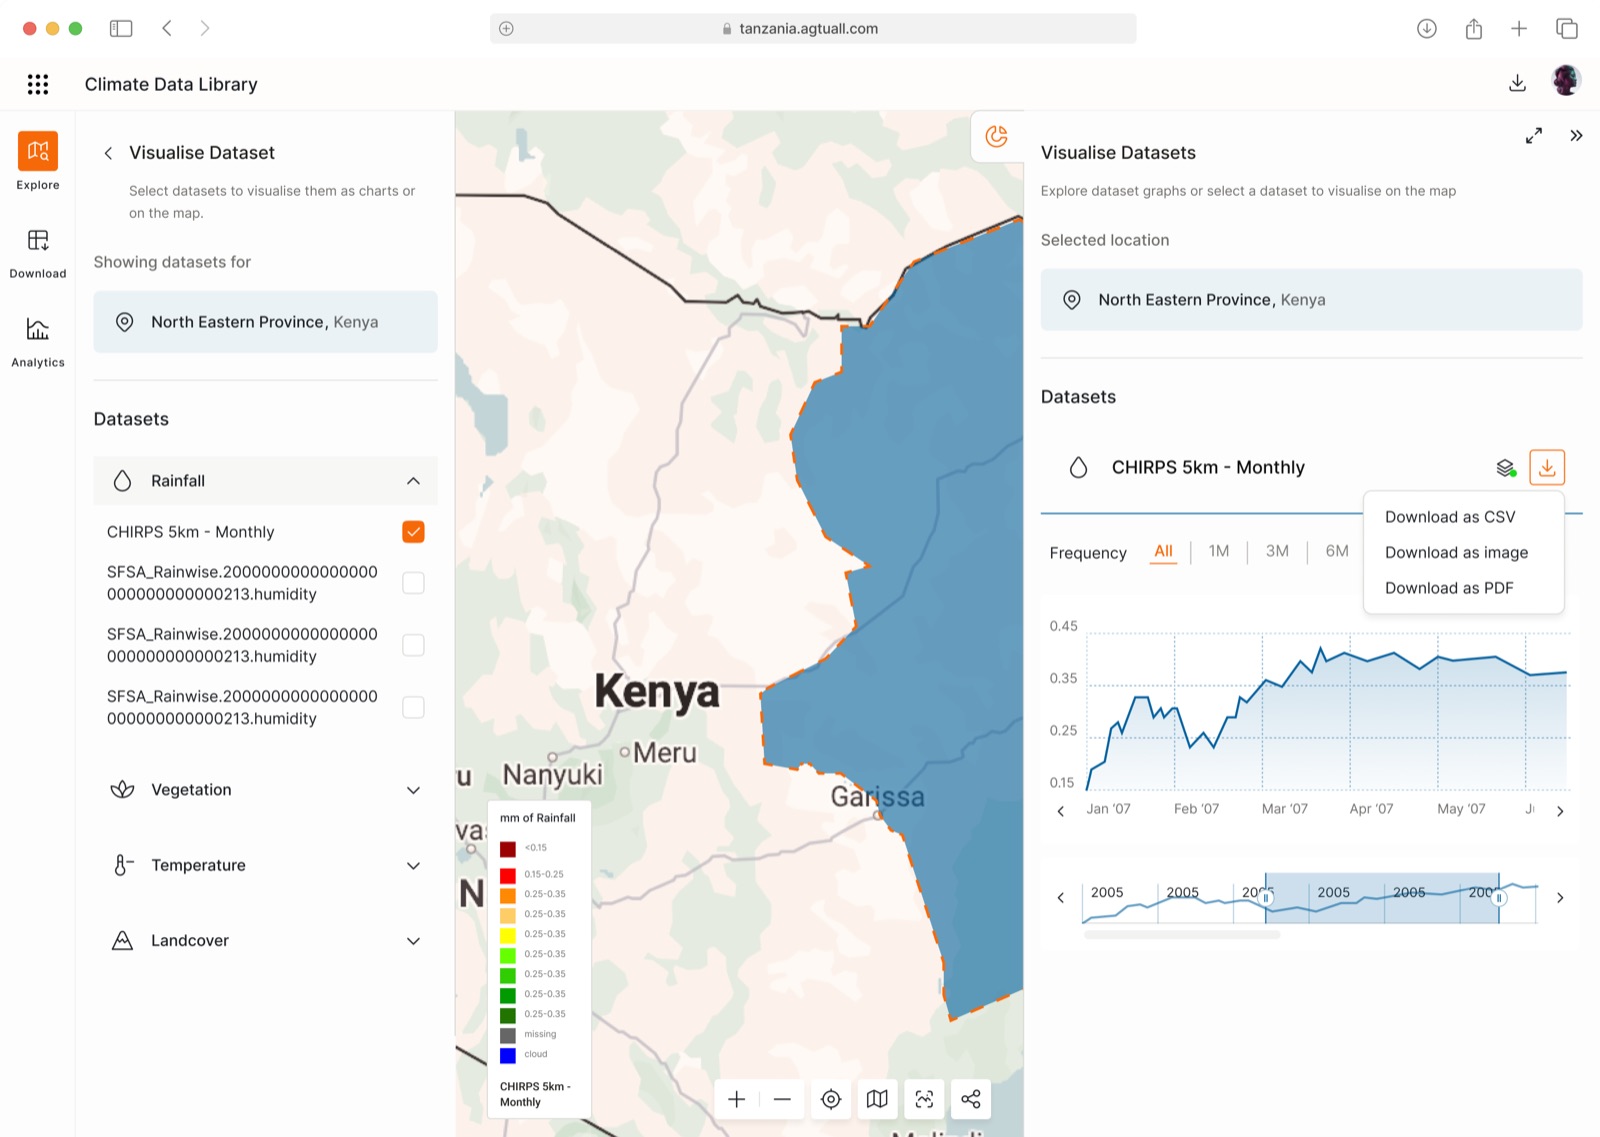Check the second SFSA_Rainwise humidity dataset
The image size is (1600, 1137).
(x=413, y=645)
